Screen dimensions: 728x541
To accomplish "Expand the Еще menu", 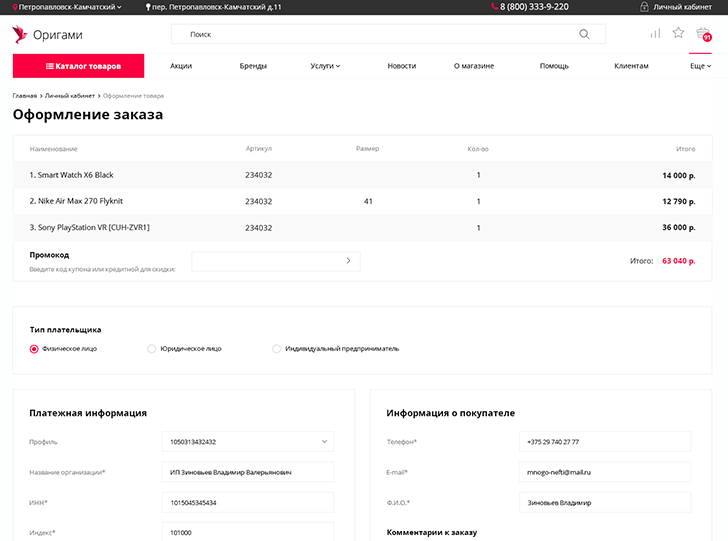I will click(x=700, y=66).
